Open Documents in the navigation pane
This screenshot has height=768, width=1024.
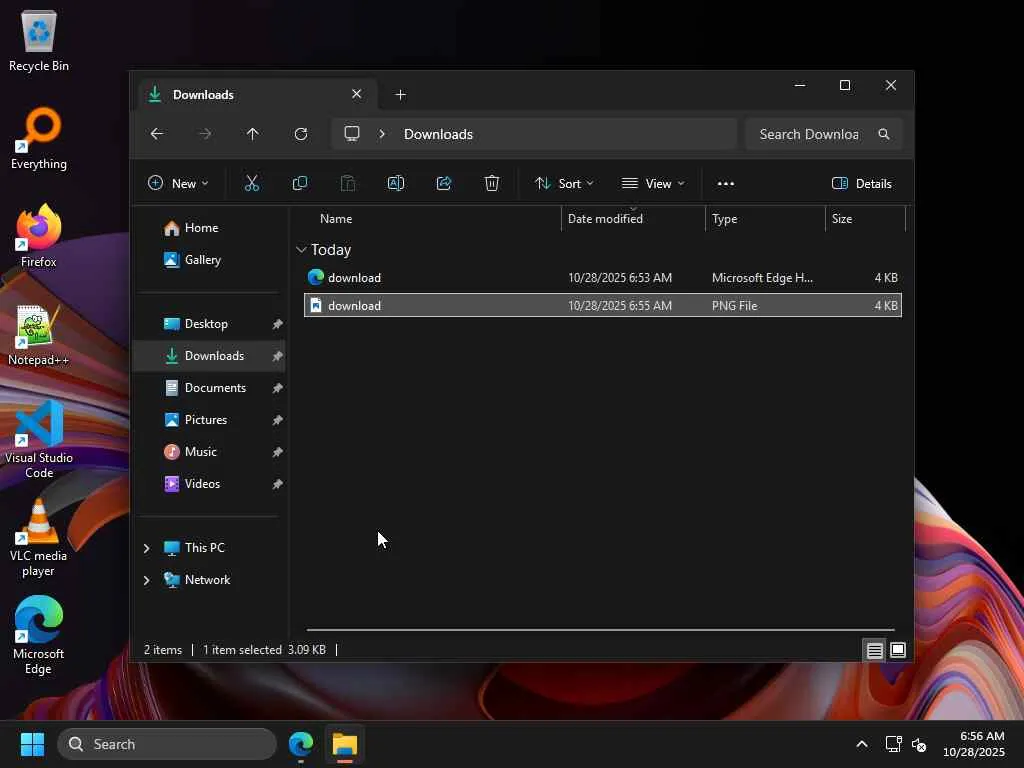pos(215,388)
